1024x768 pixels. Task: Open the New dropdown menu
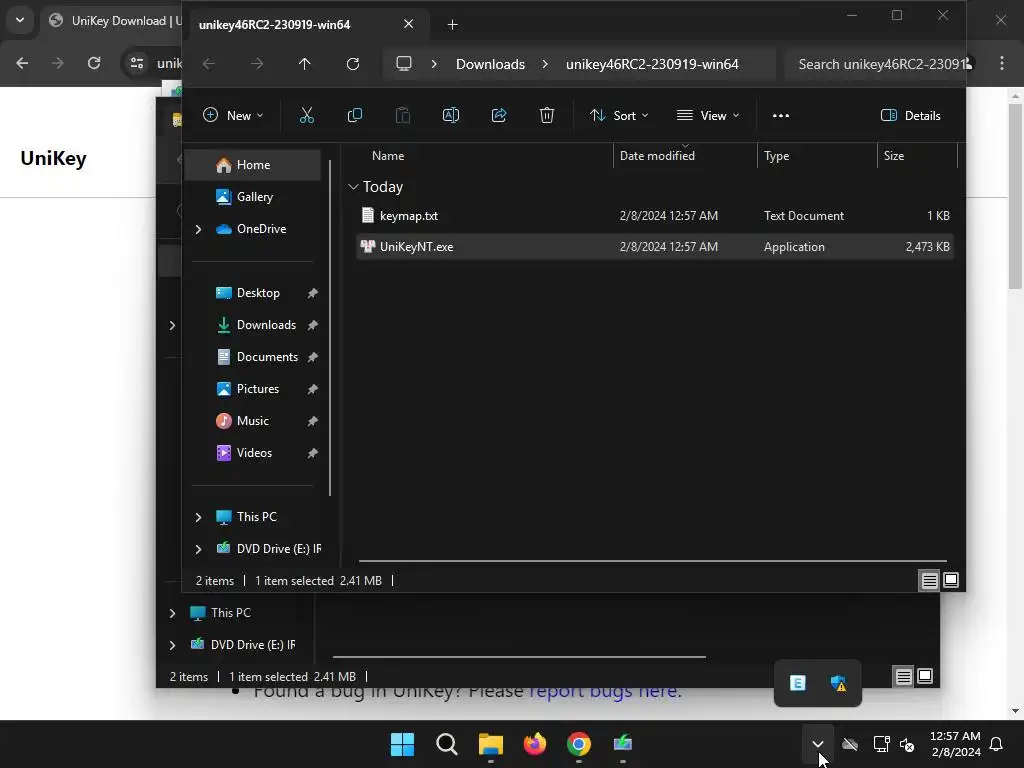coord(233,116)
